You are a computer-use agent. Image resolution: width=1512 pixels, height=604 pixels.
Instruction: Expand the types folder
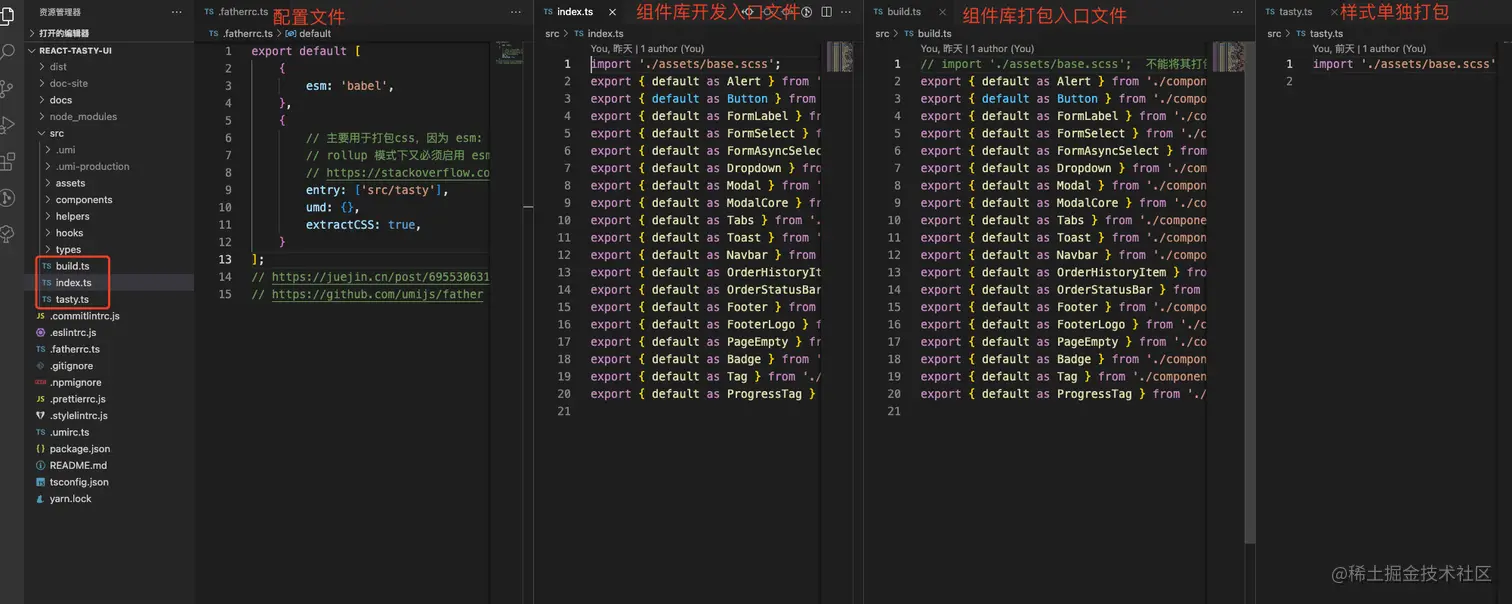108,249
